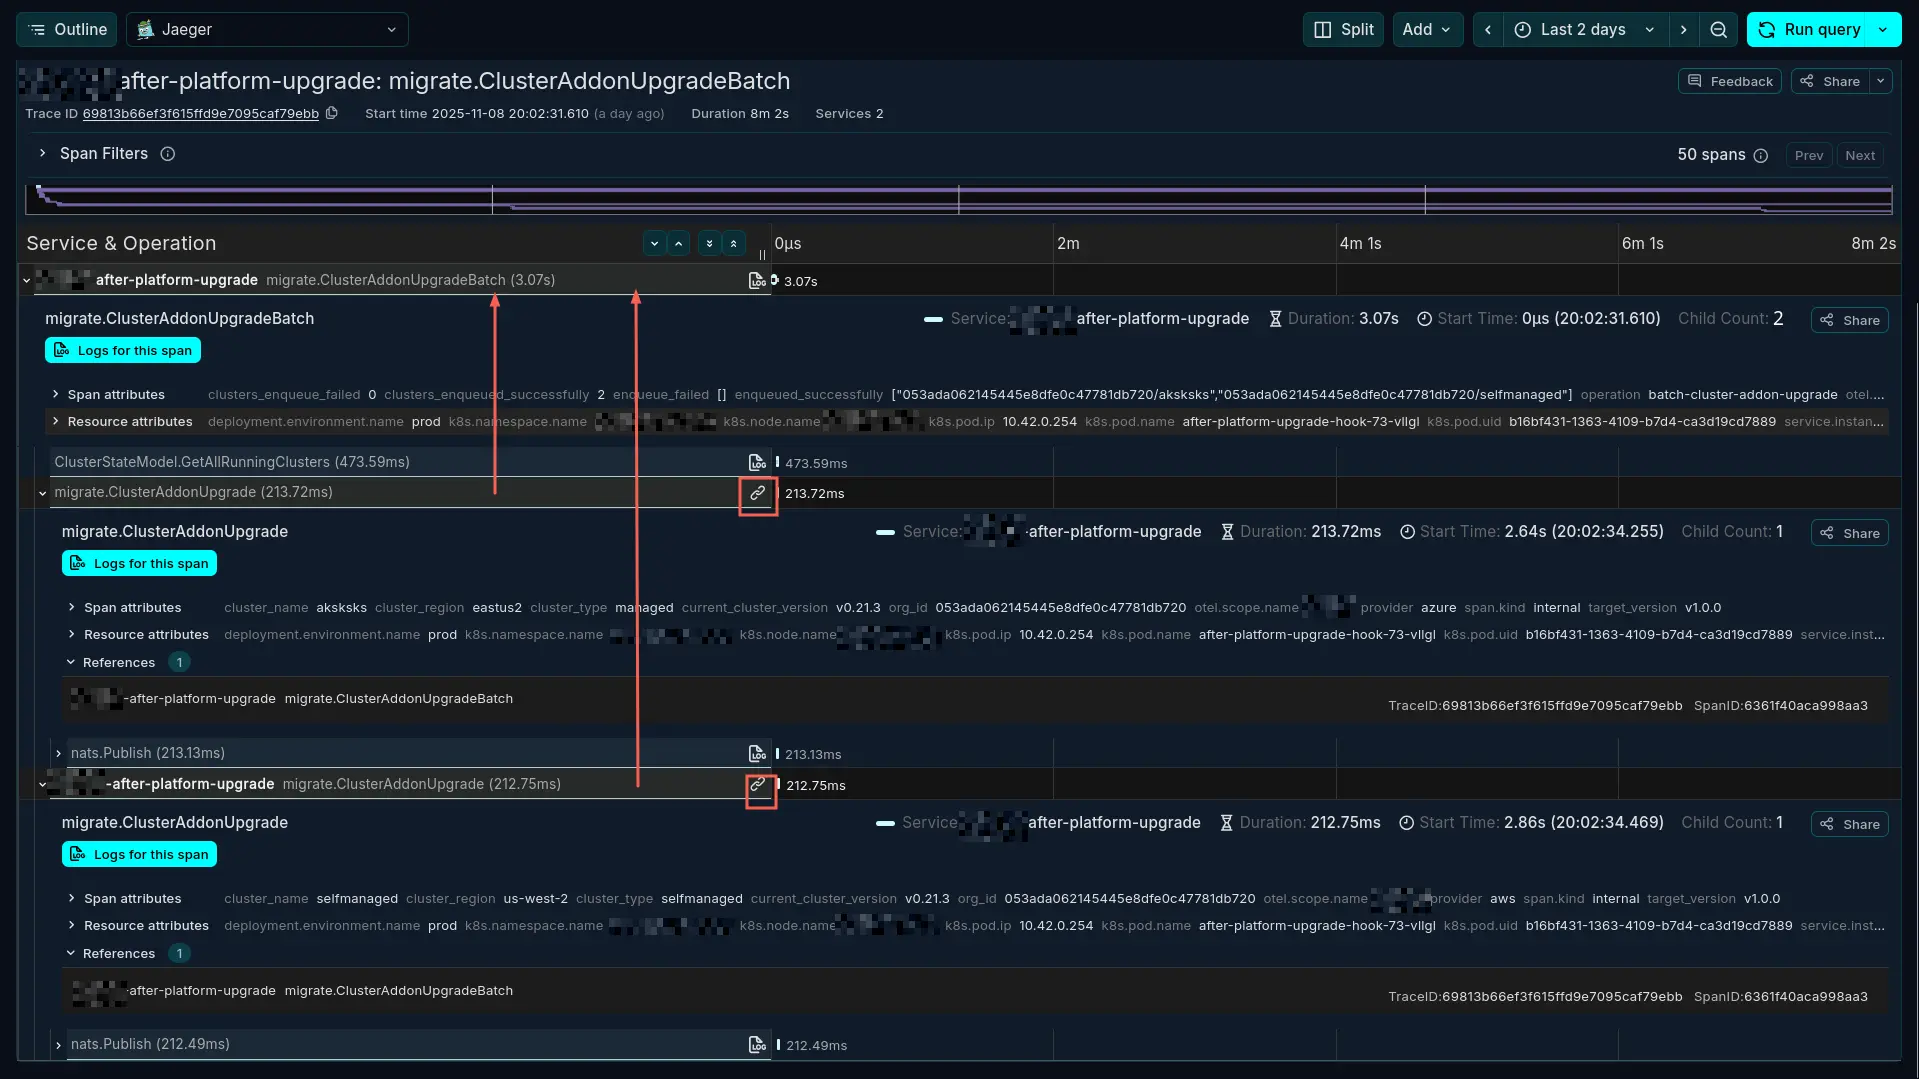Viewport: 1919px width, 1079px height.
Task: Copy the Trace ID using the copy icon
Action: pos(331,114)
